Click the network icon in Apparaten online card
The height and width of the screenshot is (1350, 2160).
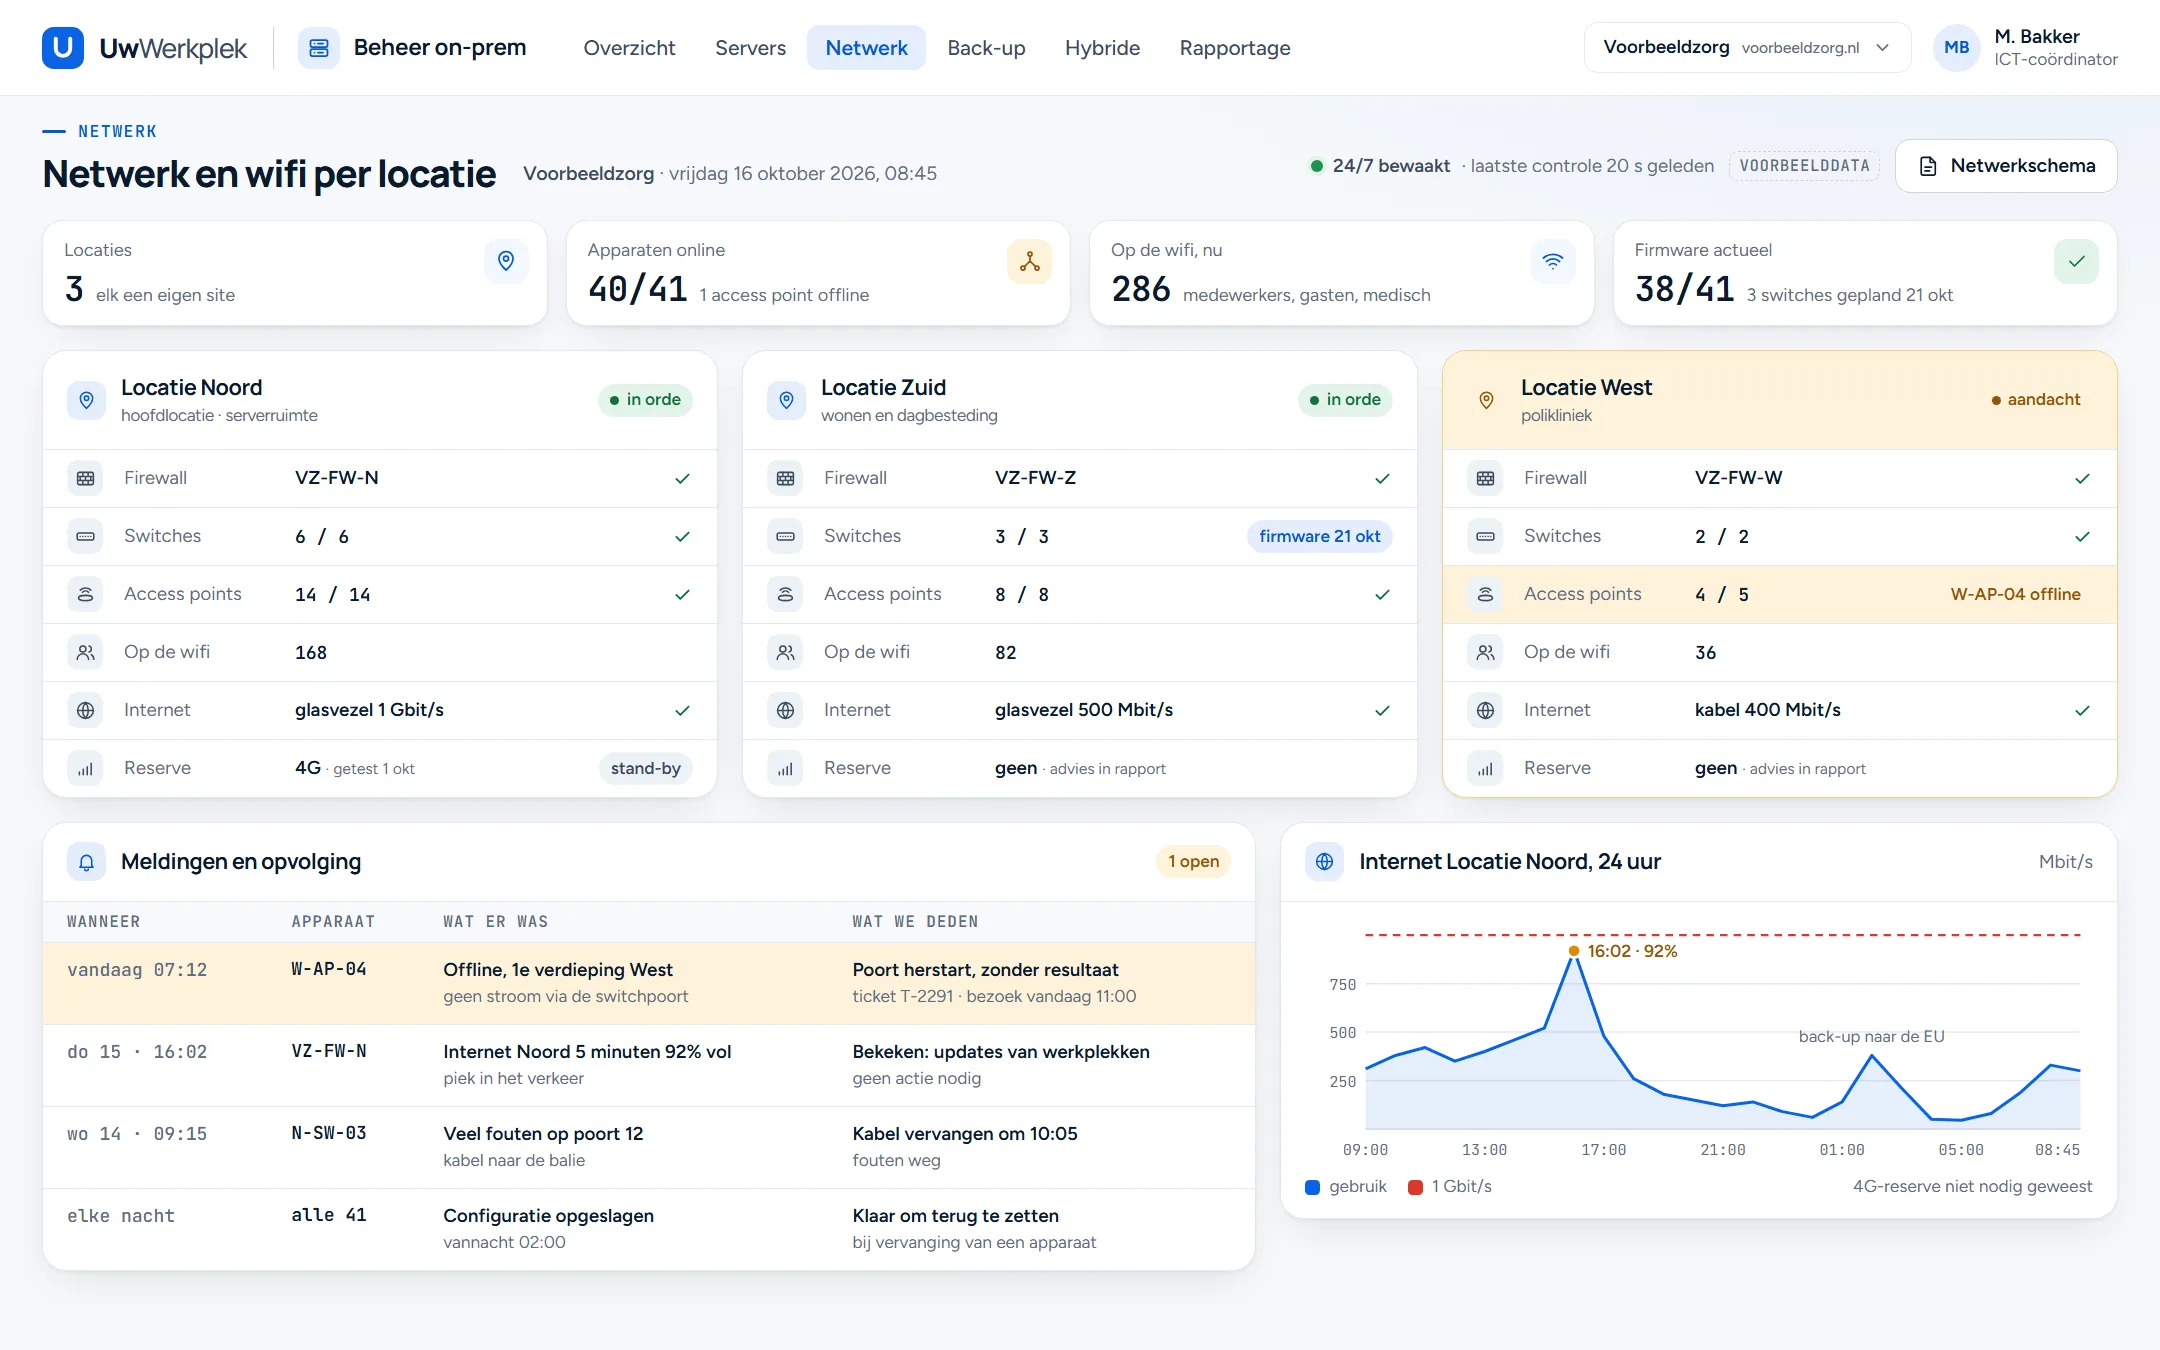[1029, 261]
